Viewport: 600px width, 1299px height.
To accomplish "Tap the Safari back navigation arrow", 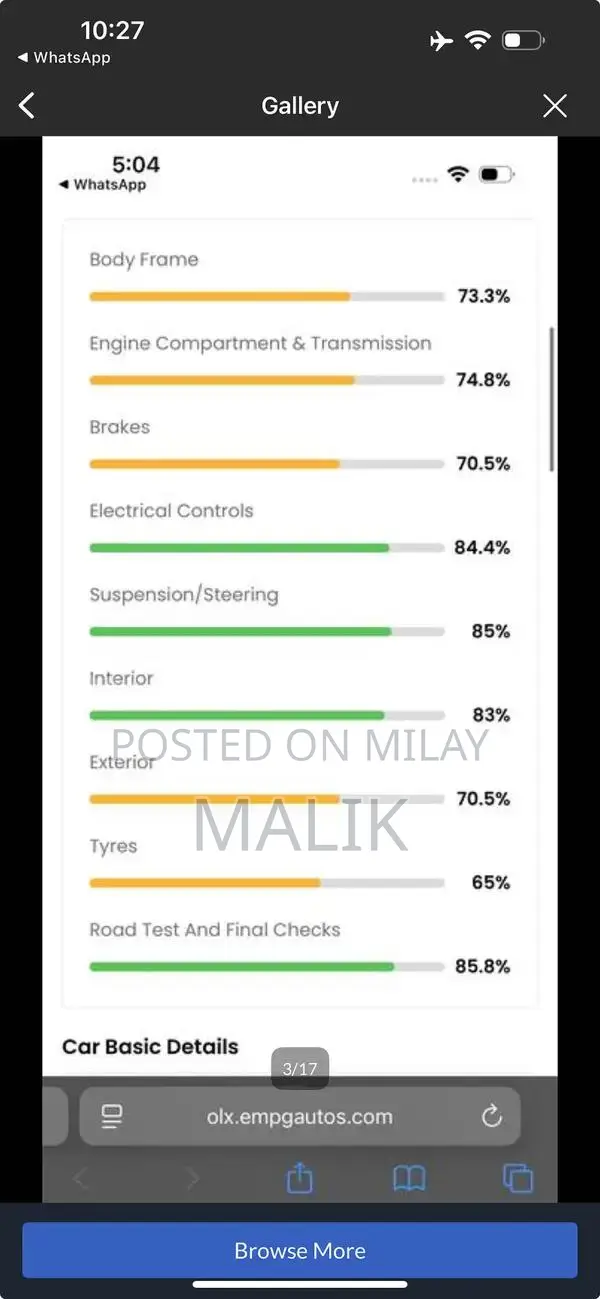I will click(82, 1179).
